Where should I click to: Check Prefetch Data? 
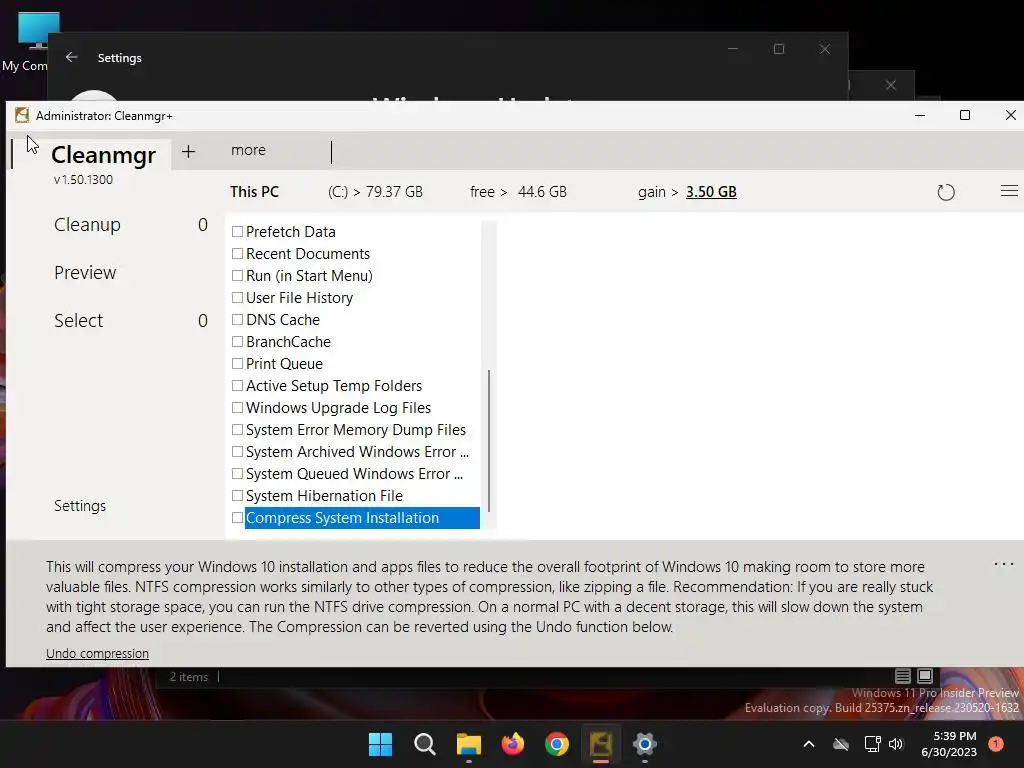tap(237, 232)
